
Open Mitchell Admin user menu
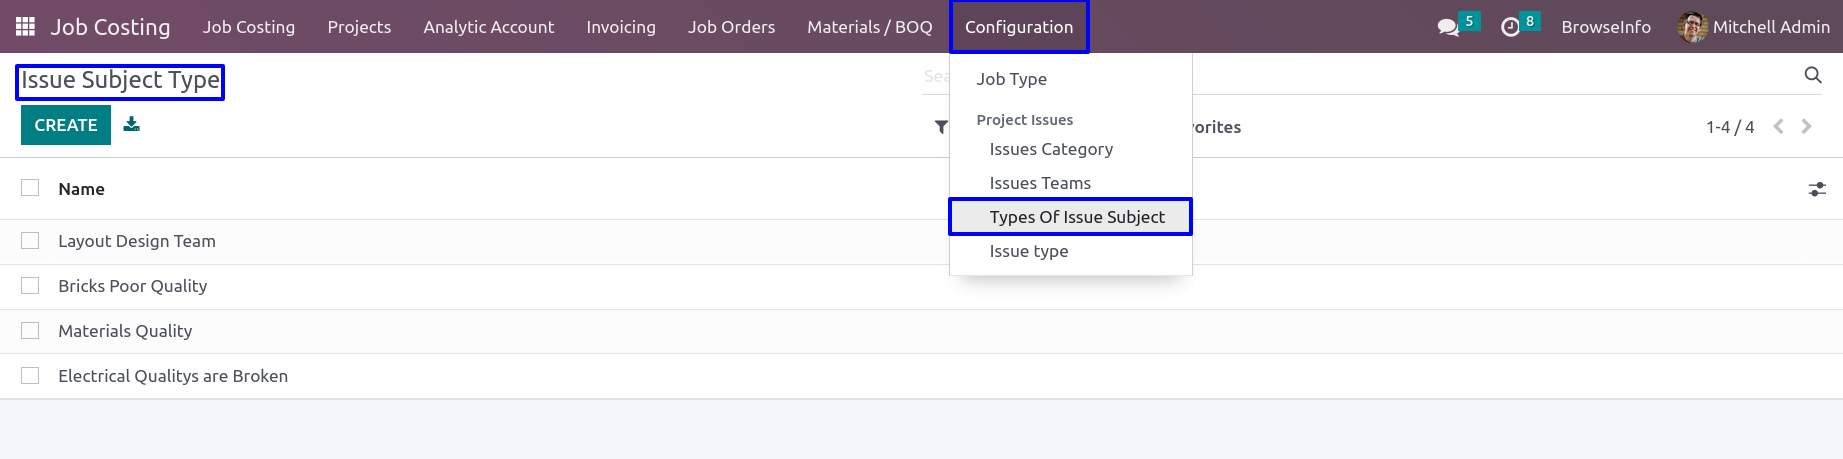coord(1754,27)
